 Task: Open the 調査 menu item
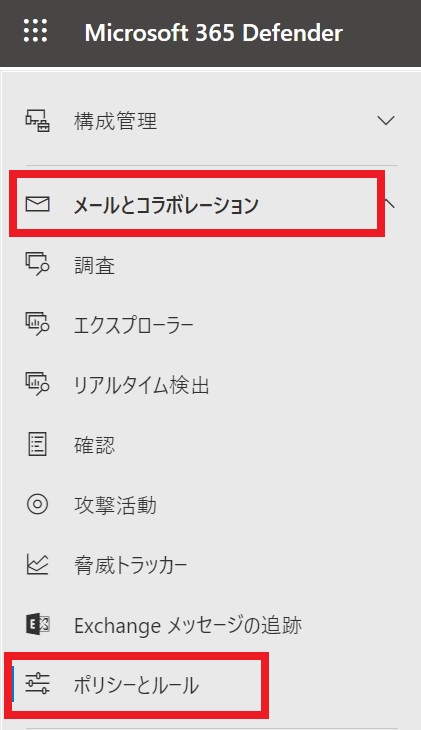[x=95, y=265]
